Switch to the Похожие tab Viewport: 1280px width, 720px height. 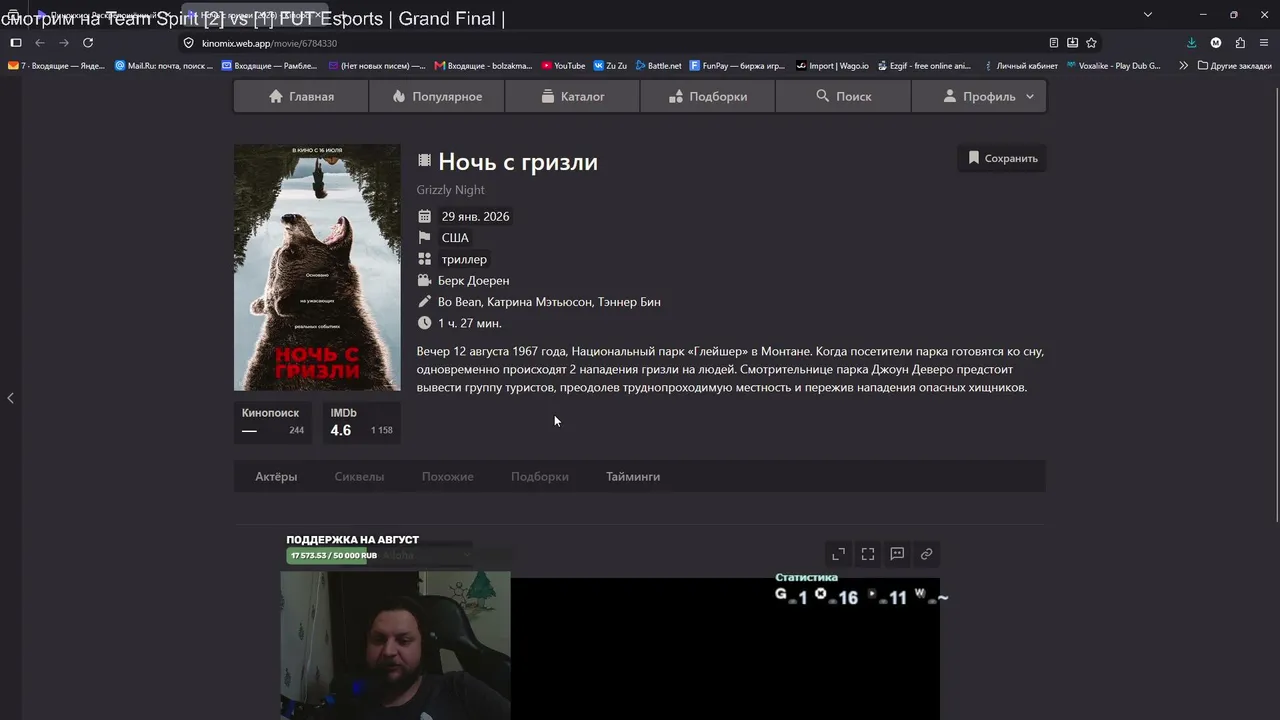[447, 477]
